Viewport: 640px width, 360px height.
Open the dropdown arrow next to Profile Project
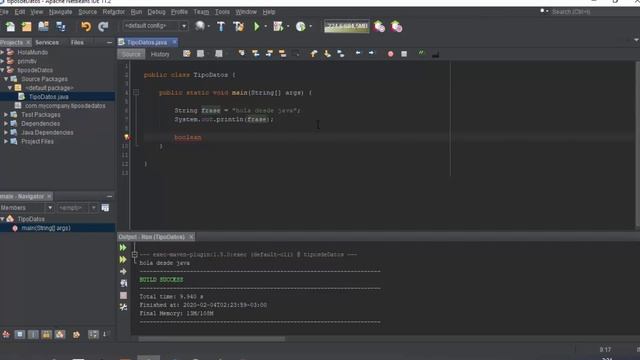pos(311,27)
